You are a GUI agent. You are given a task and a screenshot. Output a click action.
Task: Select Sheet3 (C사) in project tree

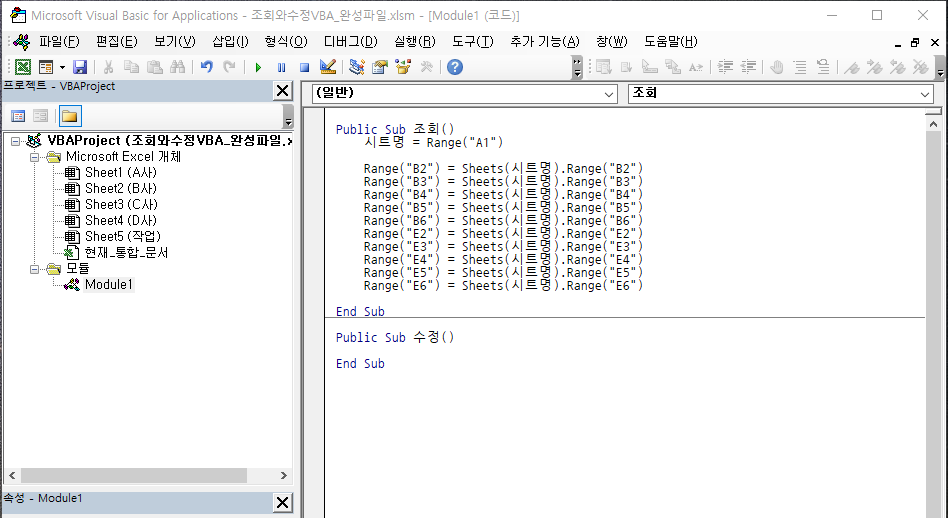[x=121, y=204]
